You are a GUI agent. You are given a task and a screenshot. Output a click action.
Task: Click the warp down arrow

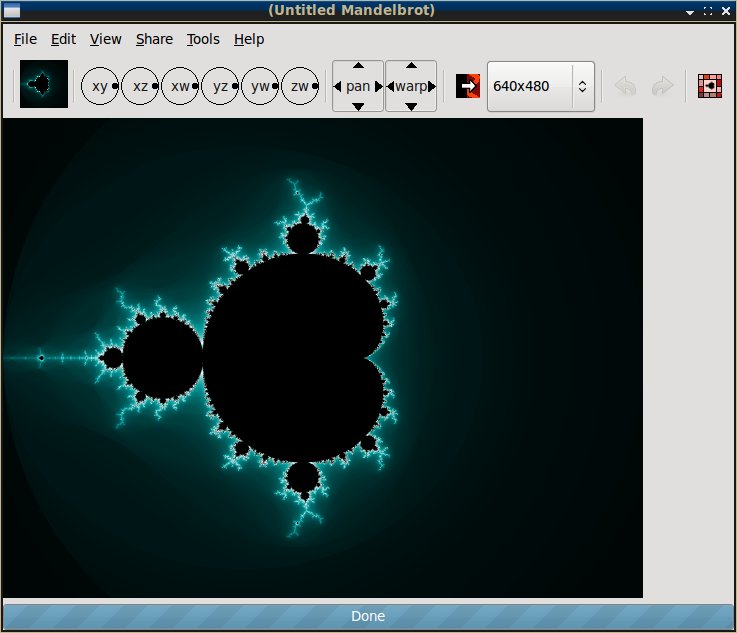pos(411,107)
